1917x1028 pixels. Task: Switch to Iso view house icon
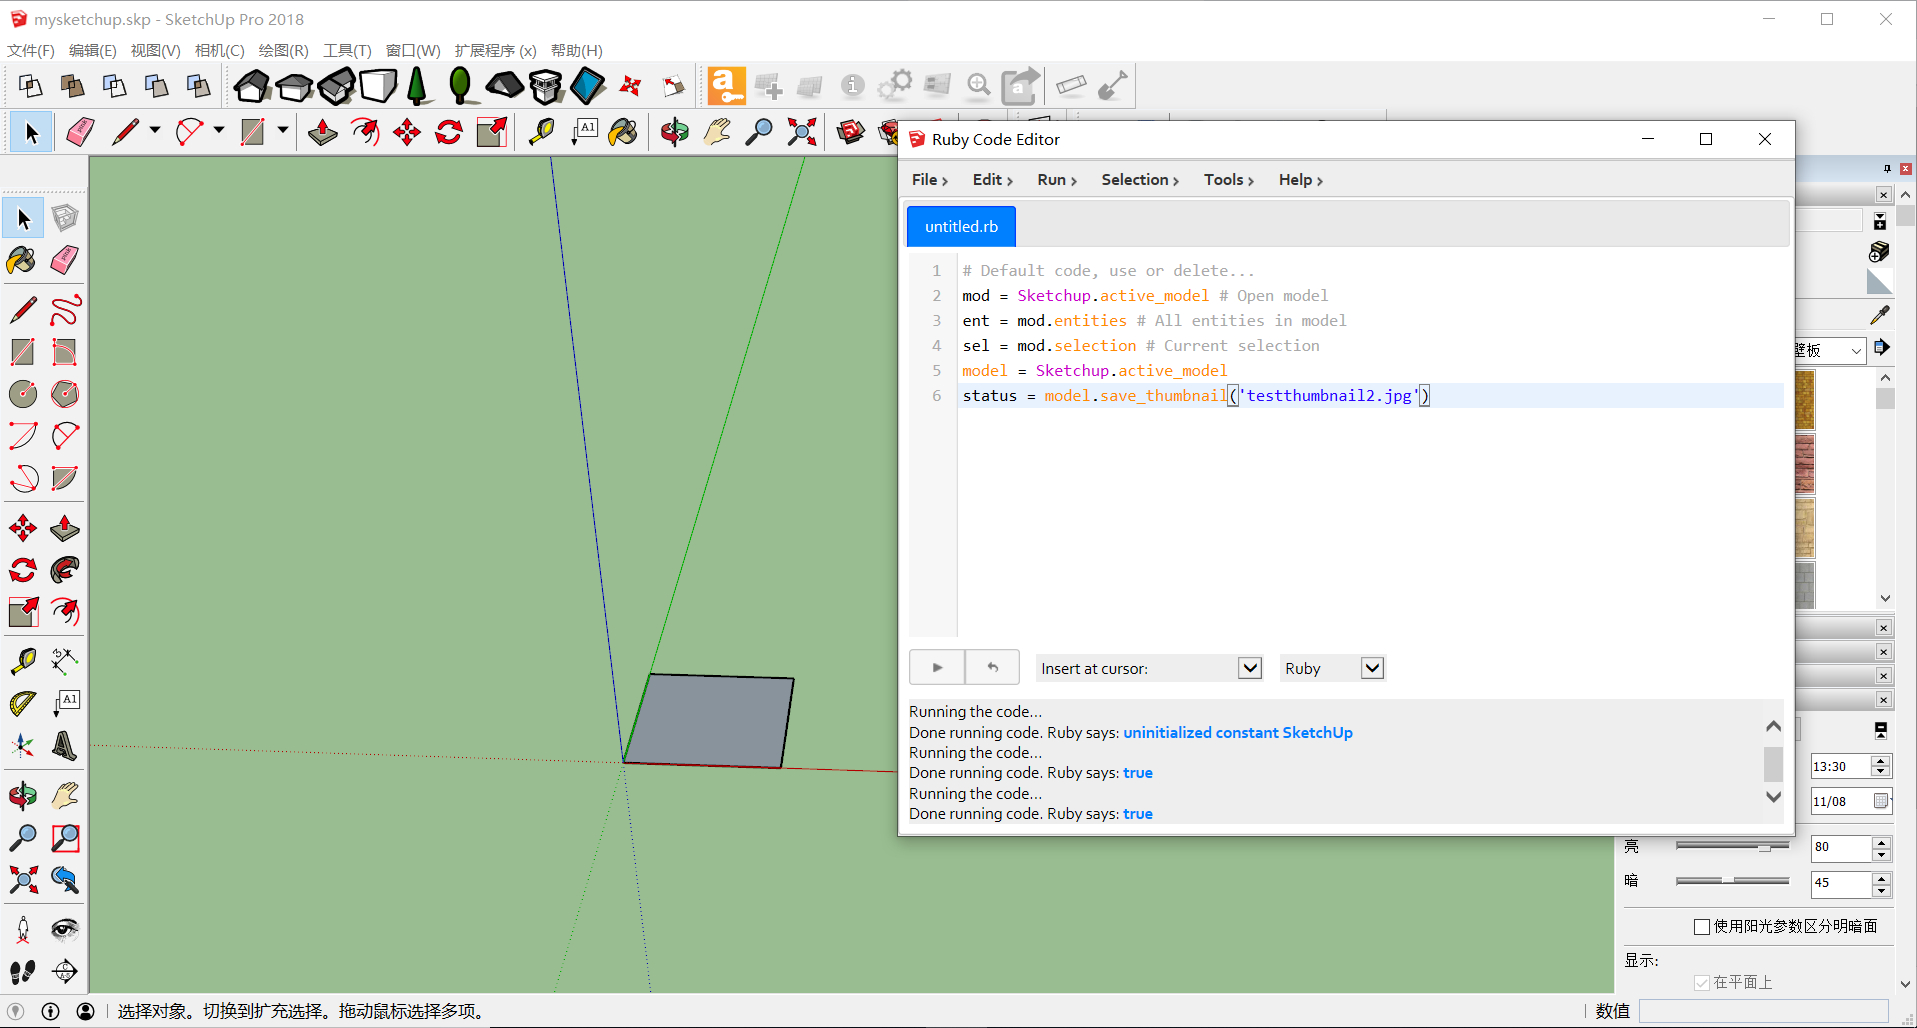tap(252, 86)
